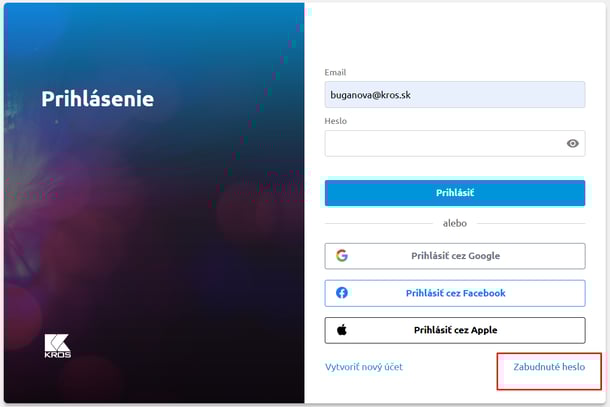Open the Zabudnuté heslo link
The width and height of the screenshot is (610, 407).
tap(549, 367)
